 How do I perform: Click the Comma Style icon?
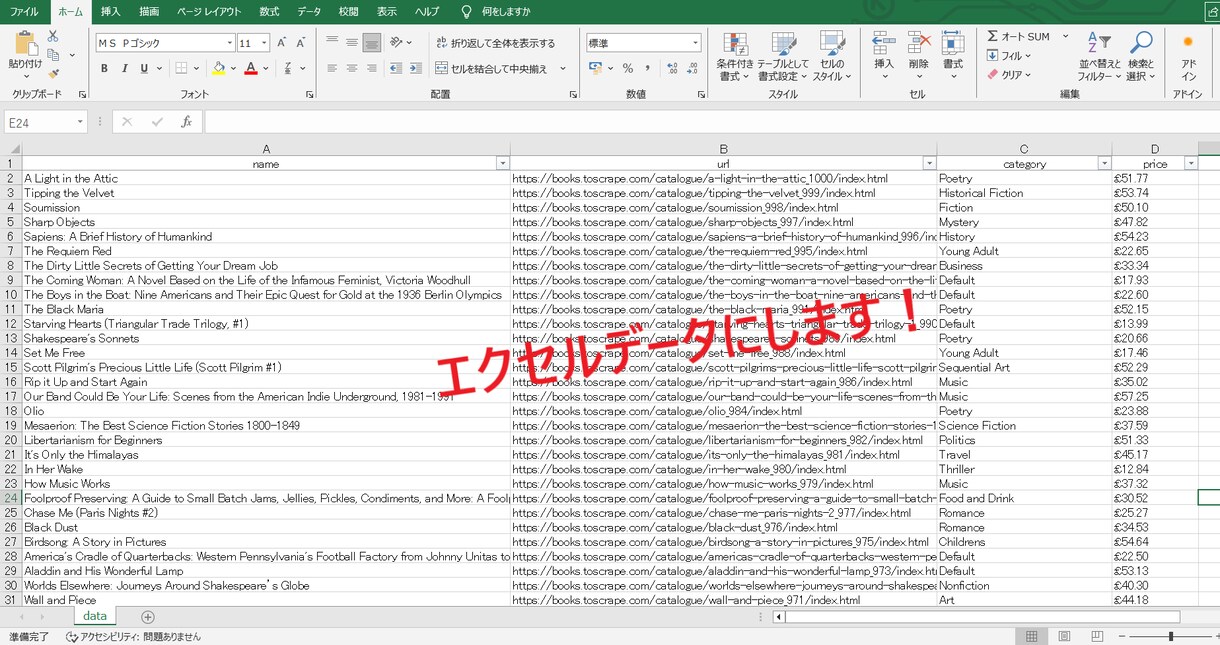[647, 69]
